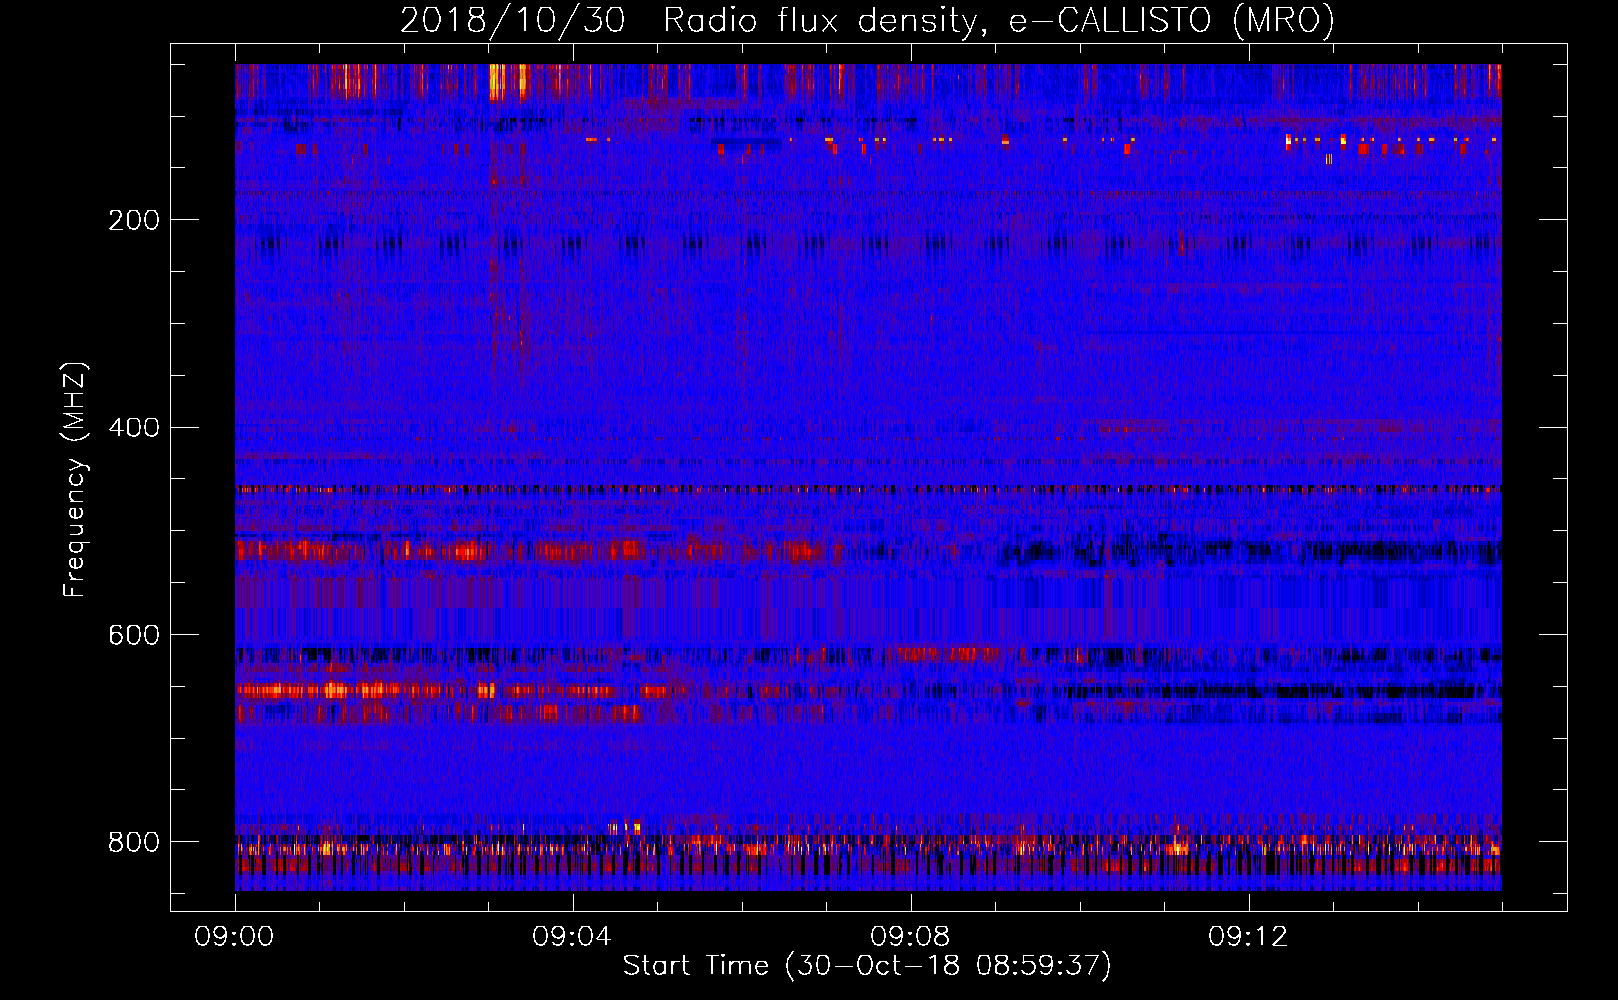
Task: Click the 09:04 time tick label
Action: 573,937
